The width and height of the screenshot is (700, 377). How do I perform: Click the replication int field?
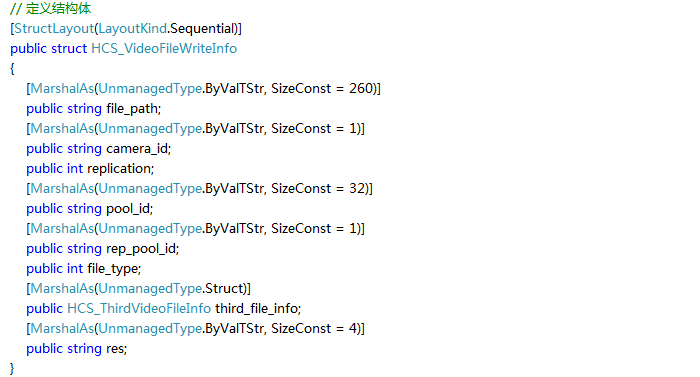point(119,169)
